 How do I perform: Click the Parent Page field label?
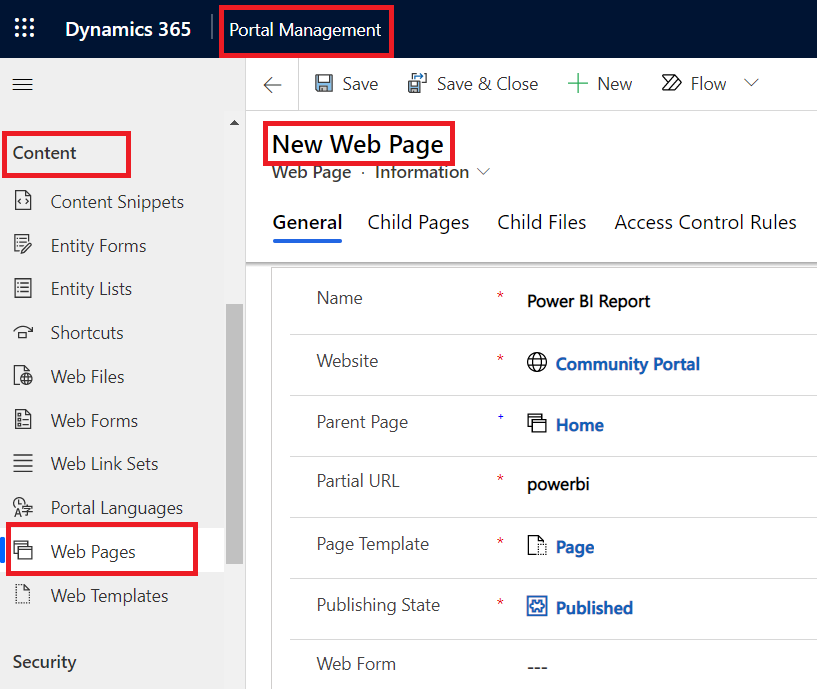362,422
